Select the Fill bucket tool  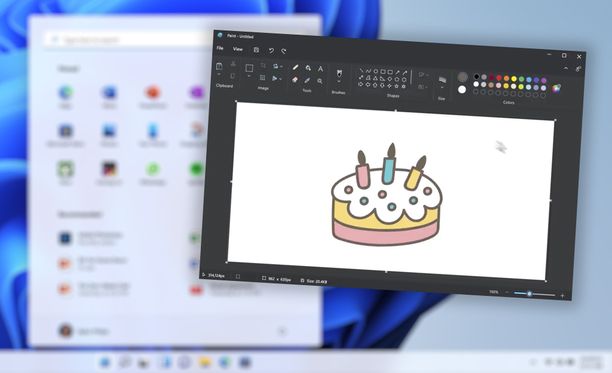[x=308, y=68]
